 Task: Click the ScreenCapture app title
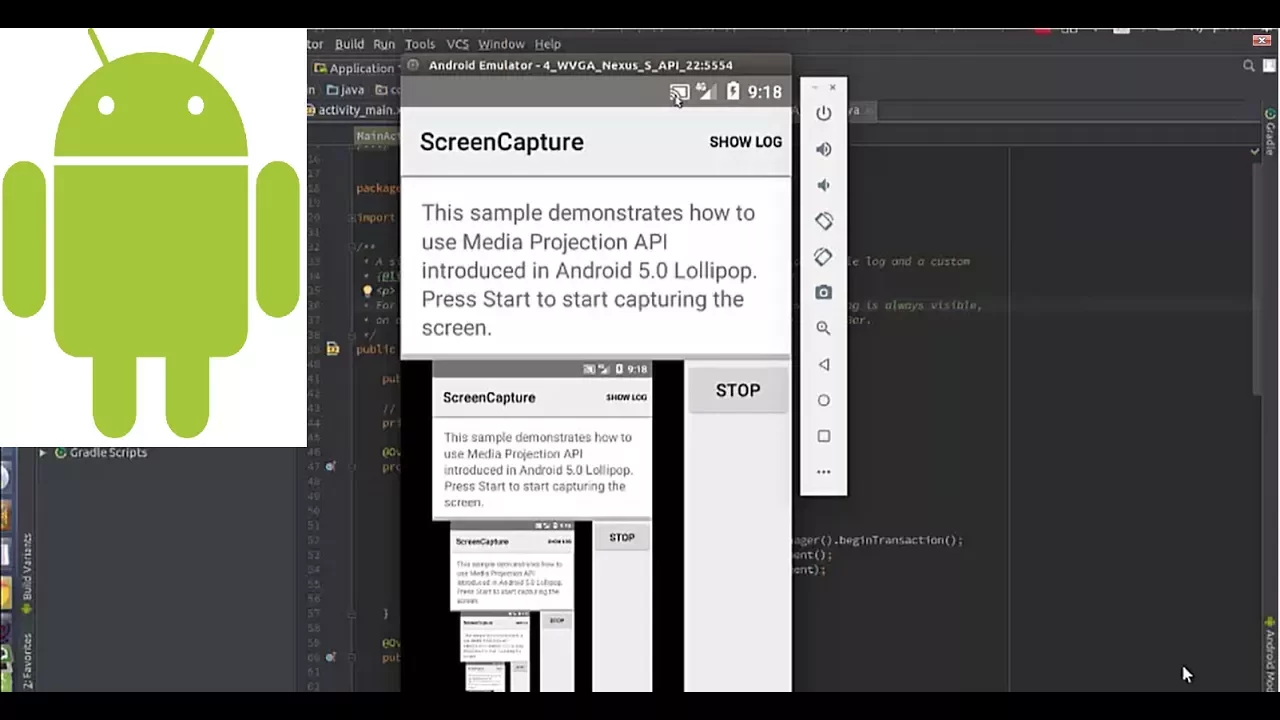tap(502, 142)
